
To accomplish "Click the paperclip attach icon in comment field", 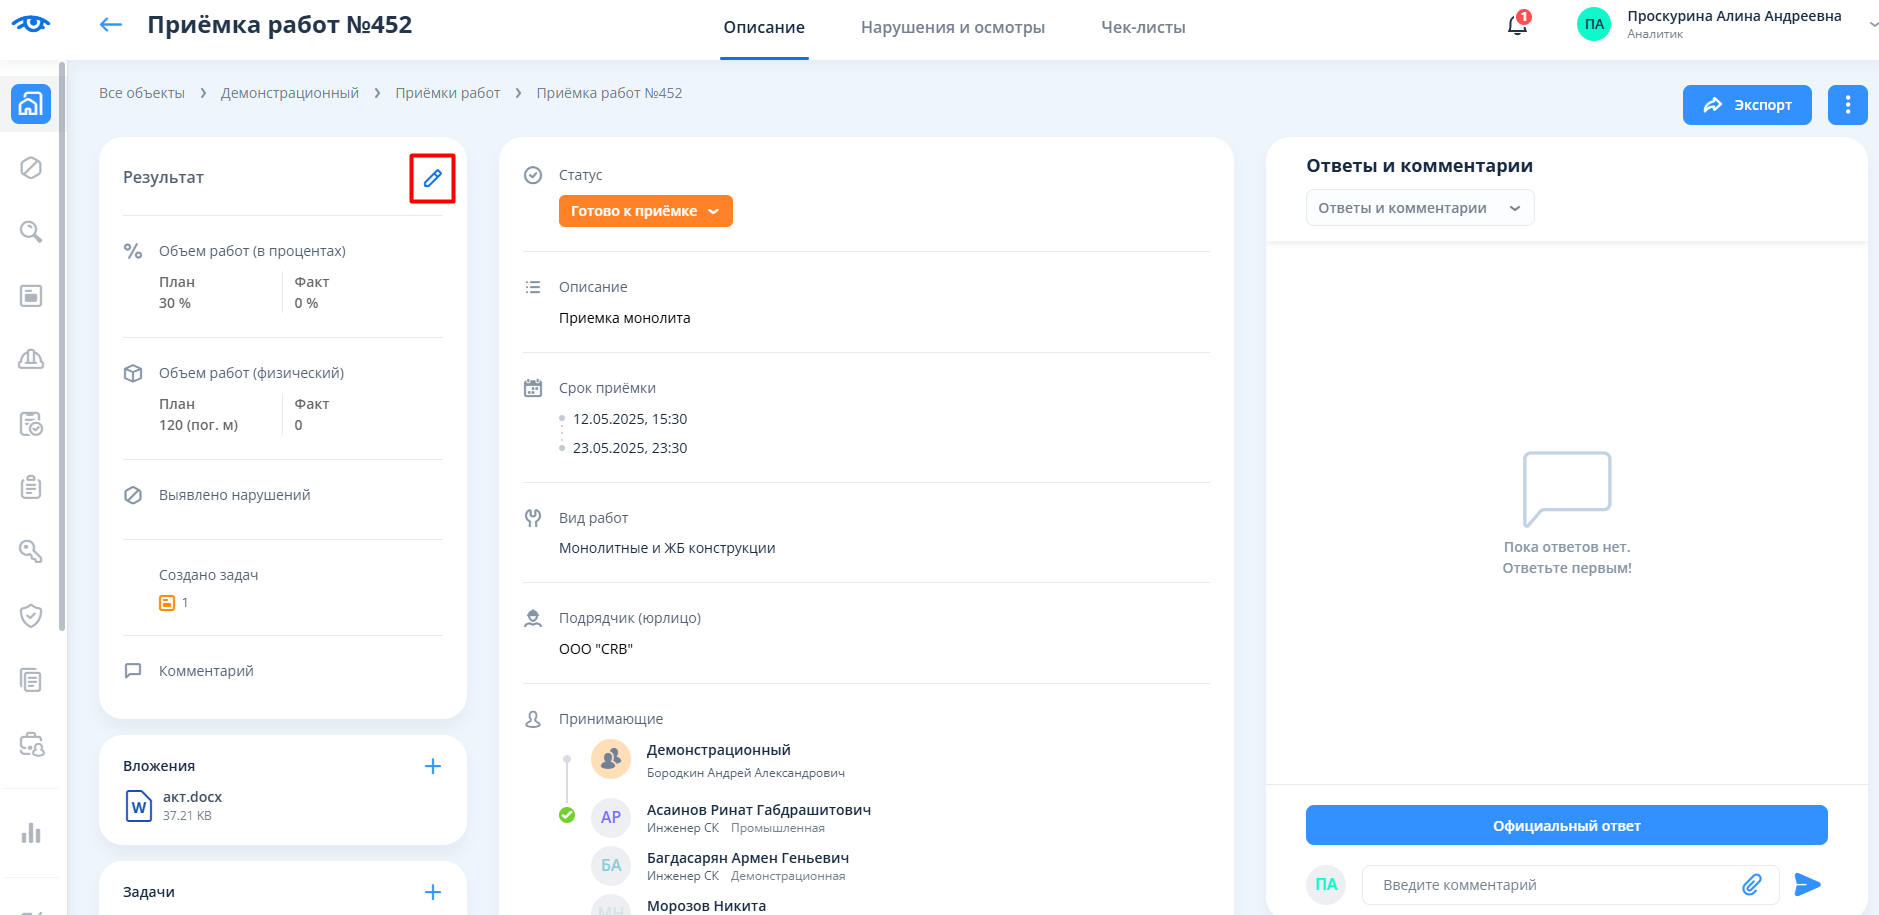I will pos(1752,885).
